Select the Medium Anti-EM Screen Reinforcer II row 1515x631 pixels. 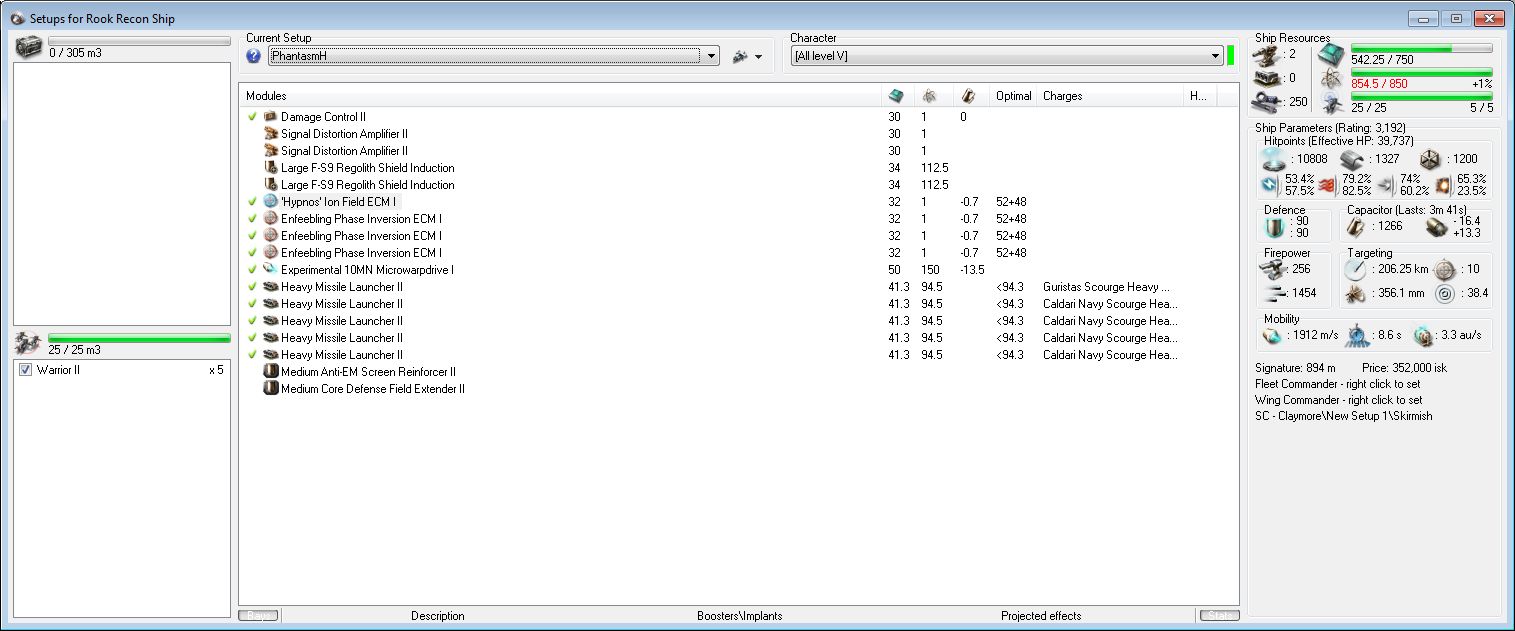coord(738,372)
